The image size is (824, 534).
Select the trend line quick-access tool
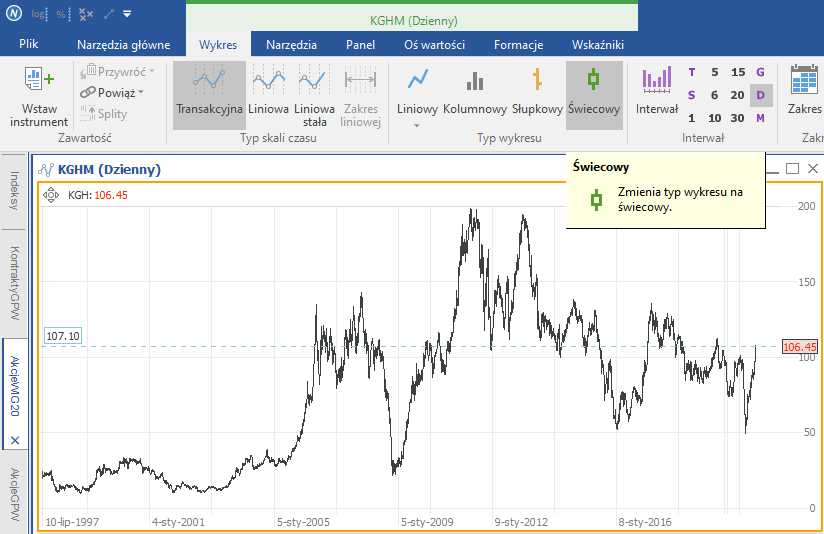tap(109, 14)
